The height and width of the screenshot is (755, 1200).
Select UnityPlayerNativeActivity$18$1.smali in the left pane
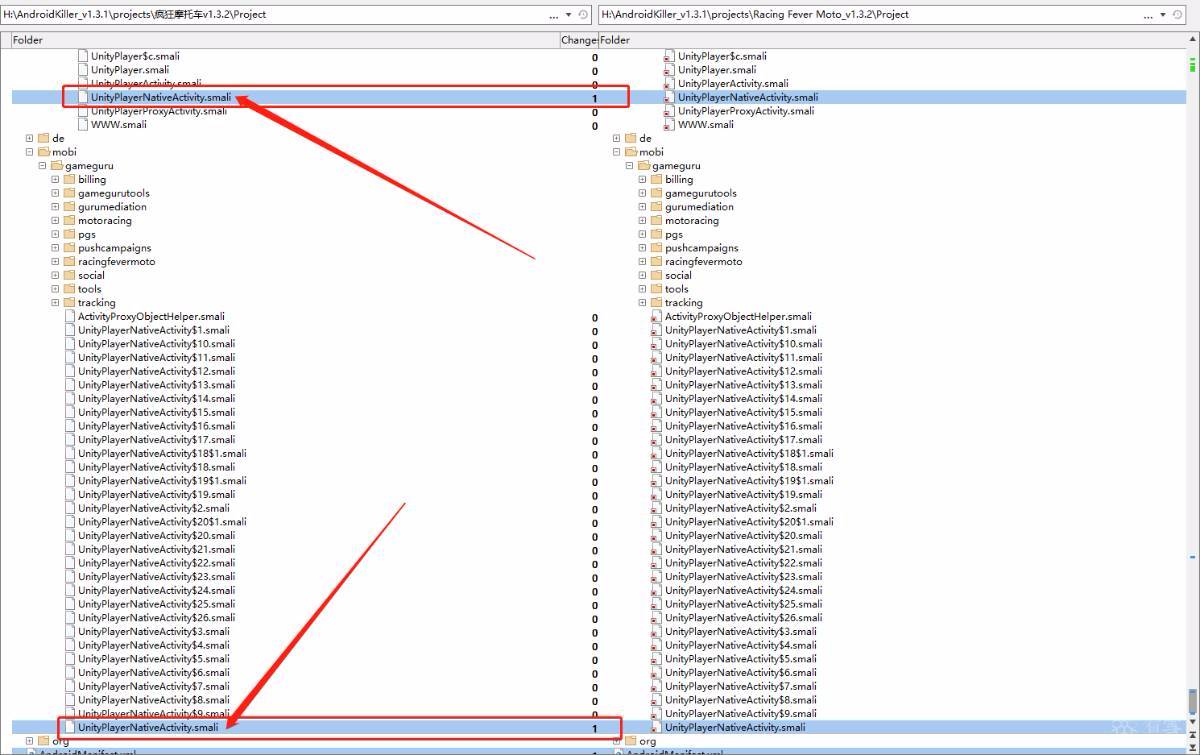point(162,454)
